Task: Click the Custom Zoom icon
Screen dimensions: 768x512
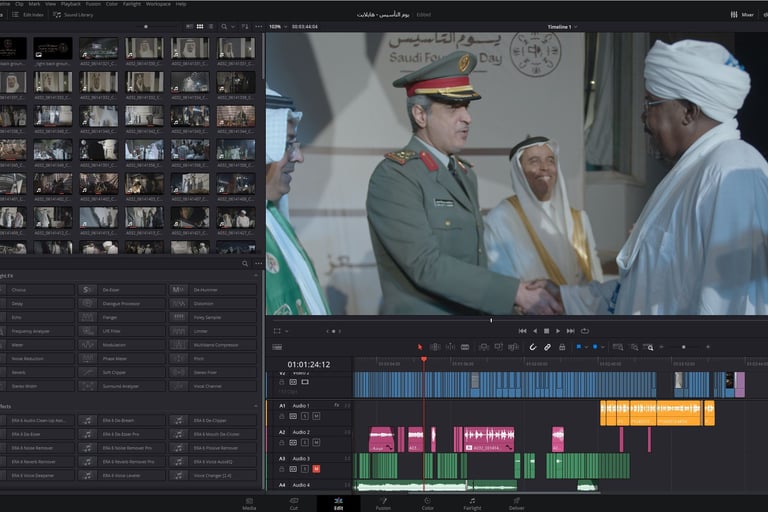Action: [648, 347]
